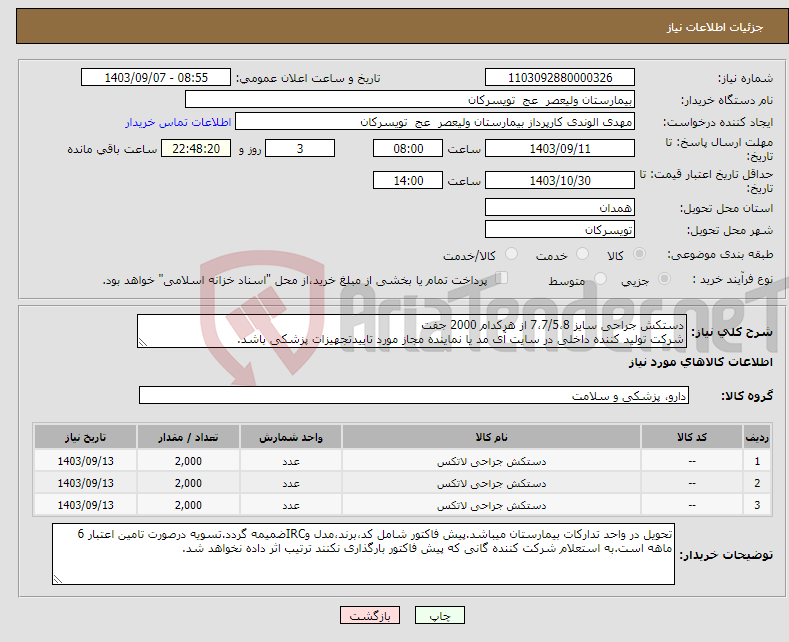Click the response deadline time 08:00
This screenshot has height=642, width=789.
coord(408,148)
